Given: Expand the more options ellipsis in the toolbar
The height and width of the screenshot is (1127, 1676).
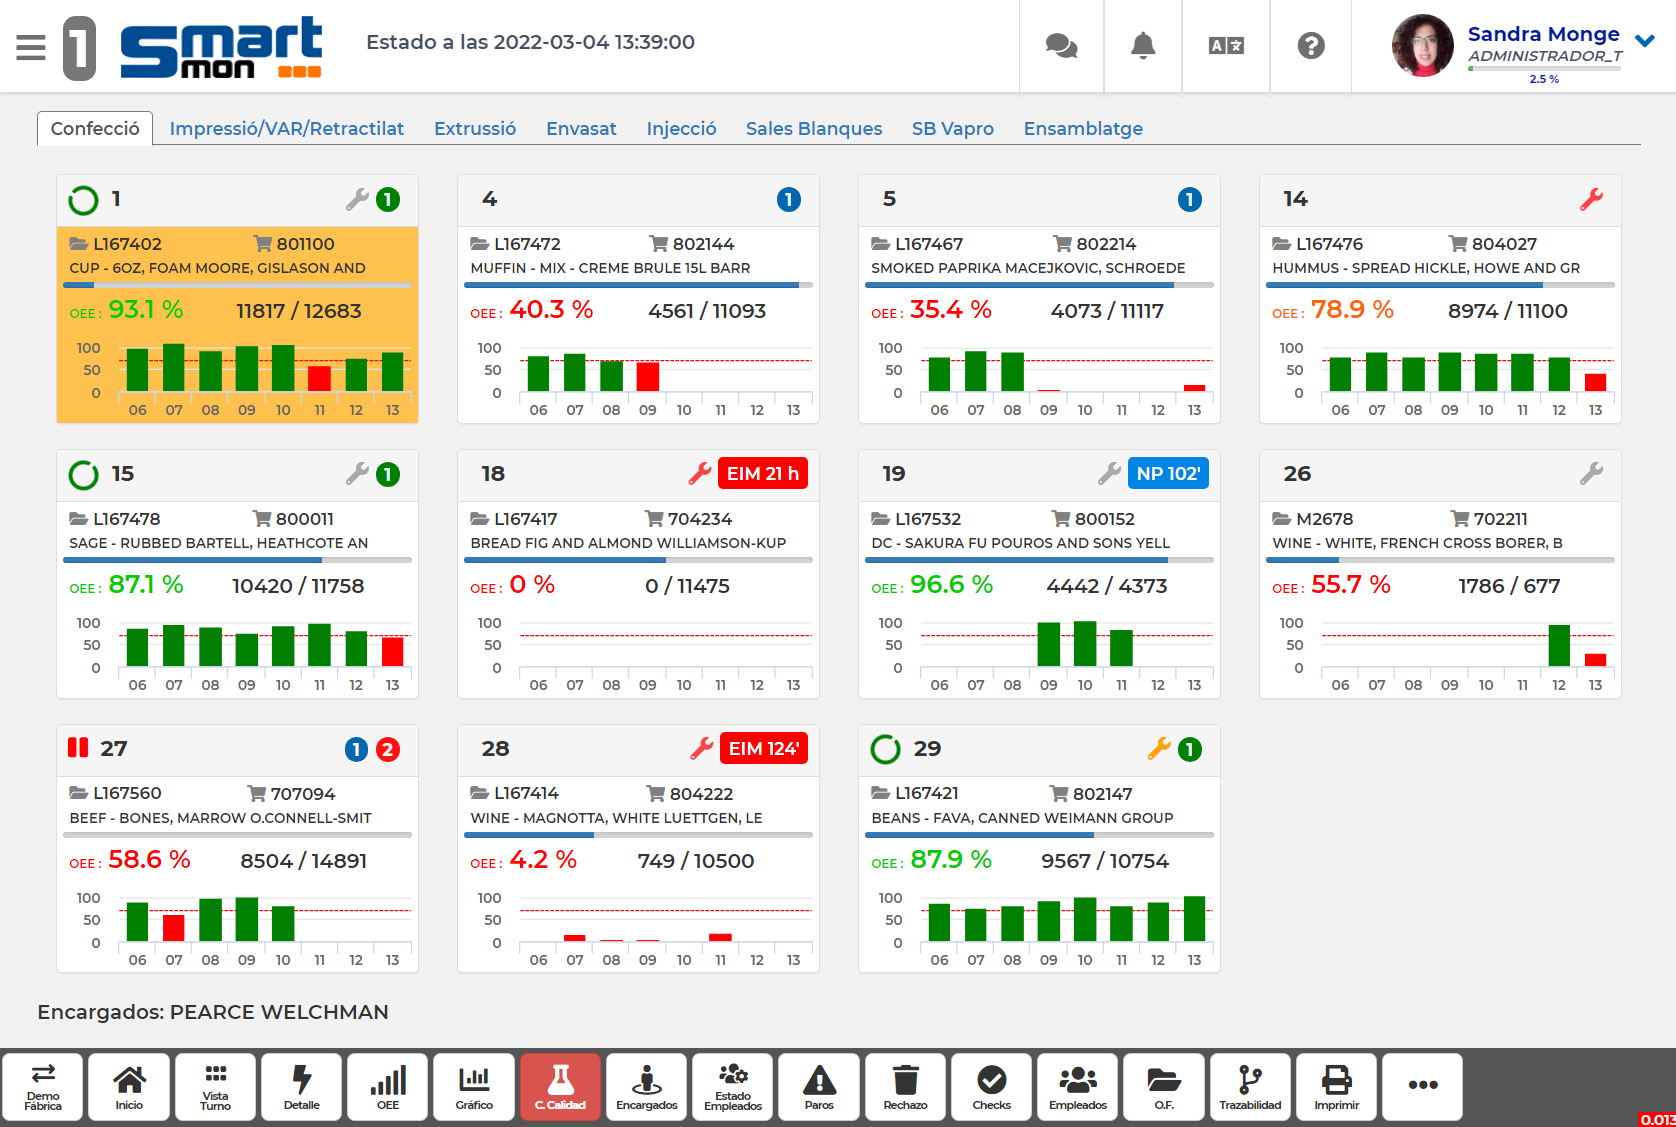Looking at the screenshot, I should pos(1423,1087).
